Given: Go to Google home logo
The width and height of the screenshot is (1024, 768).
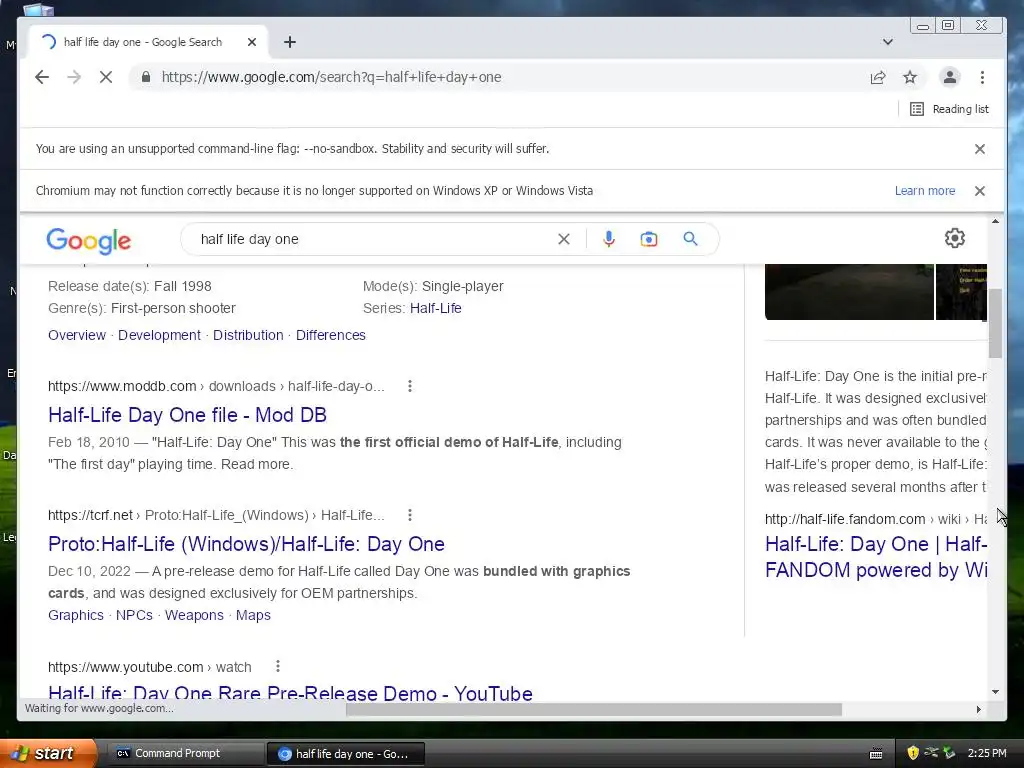Looking at the screenshot, I should 89,241.
